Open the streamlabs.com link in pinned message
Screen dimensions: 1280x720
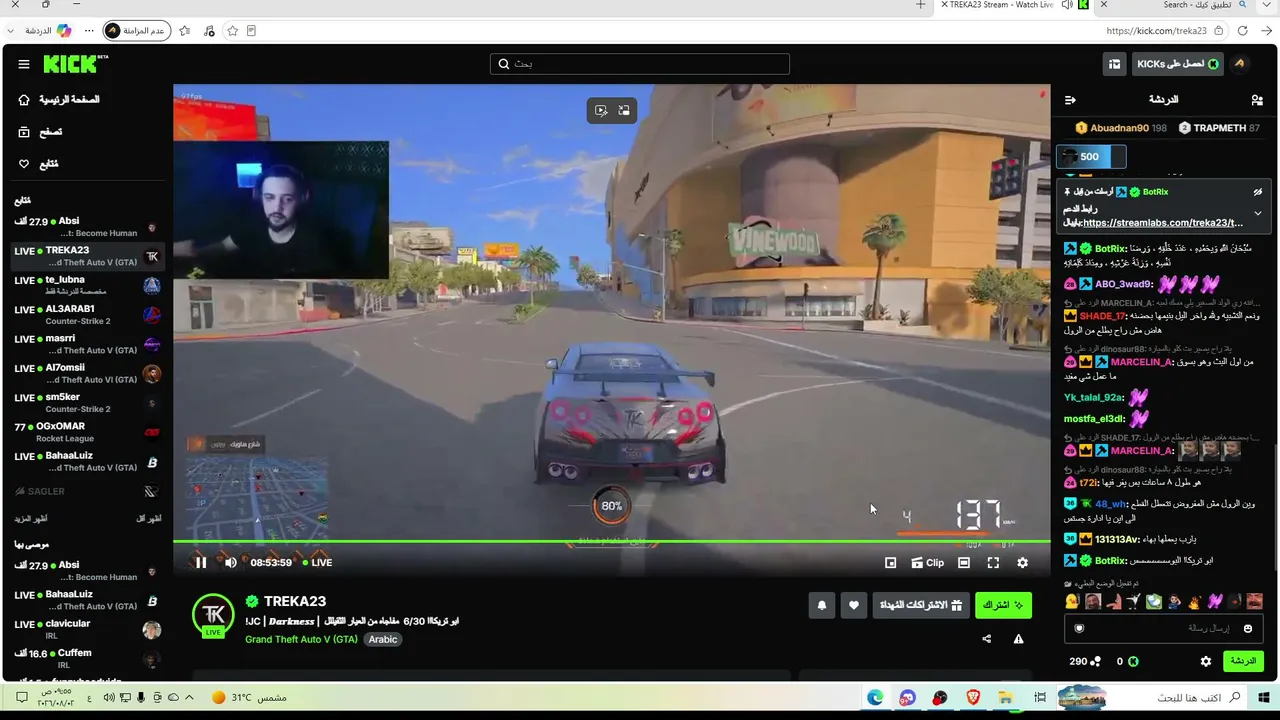1163,223
